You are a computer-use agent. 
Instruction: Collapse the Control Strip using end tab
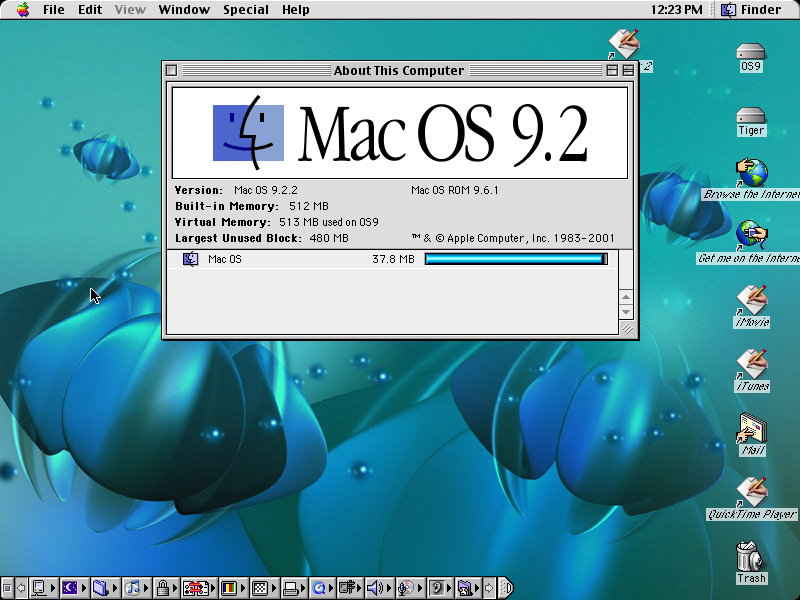pyautogui.click(x=505, y=588)
